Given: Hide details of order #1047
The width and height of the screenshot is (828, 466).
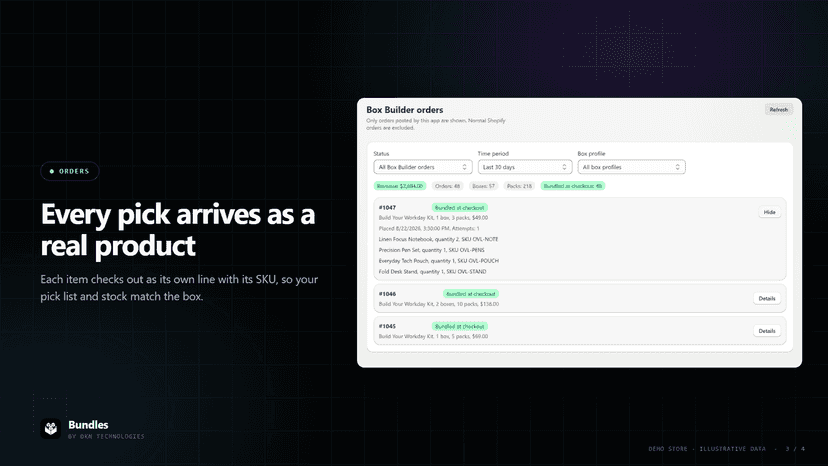Looking at the screenshot, I should [769, 212].
